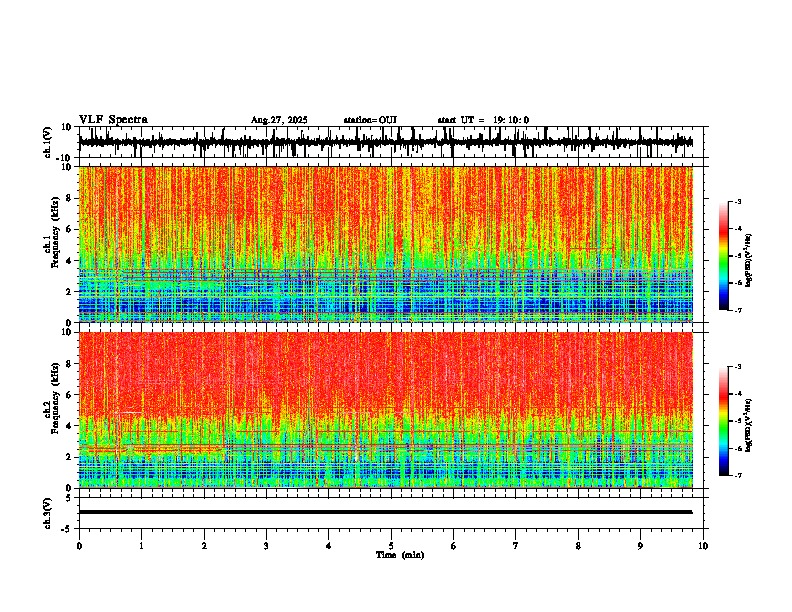Click the ch.1 voltage waveform trace
The image size is (792, 612).
385,142
